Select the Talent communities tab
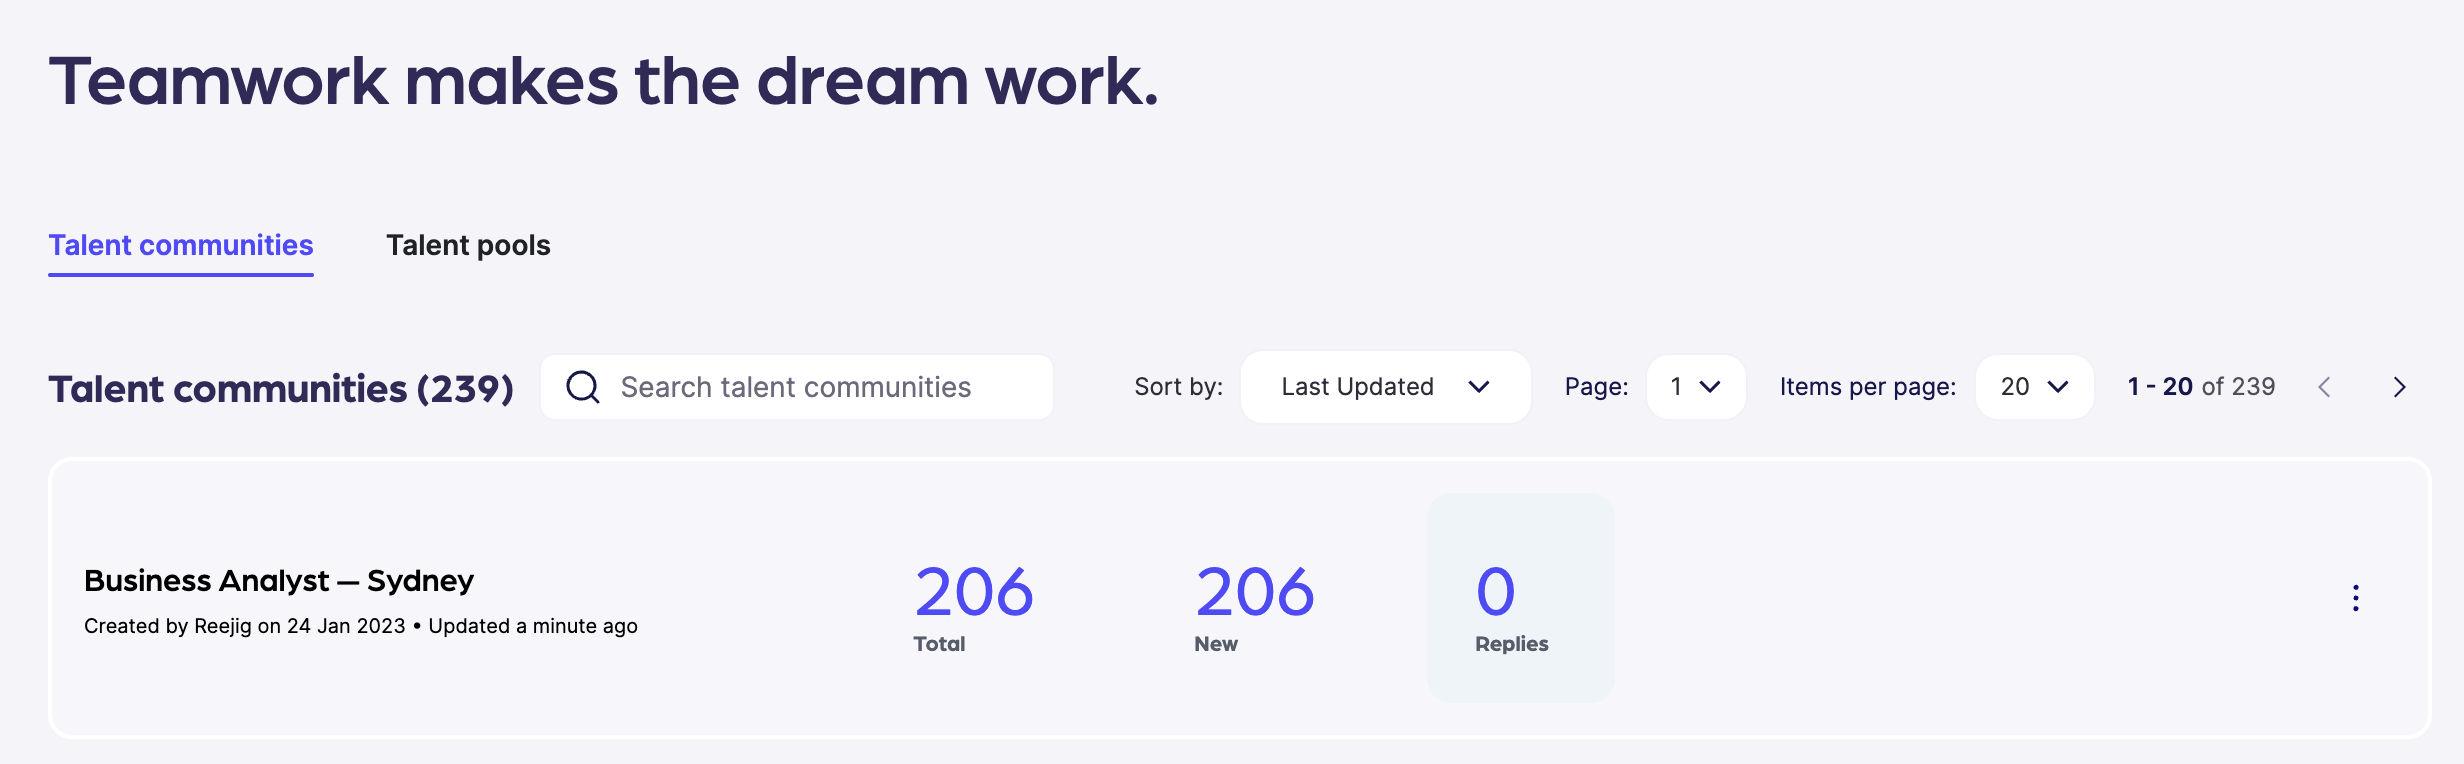This screenshot has height=764, width=2464. pyautogui.click(x=181, y=246)
